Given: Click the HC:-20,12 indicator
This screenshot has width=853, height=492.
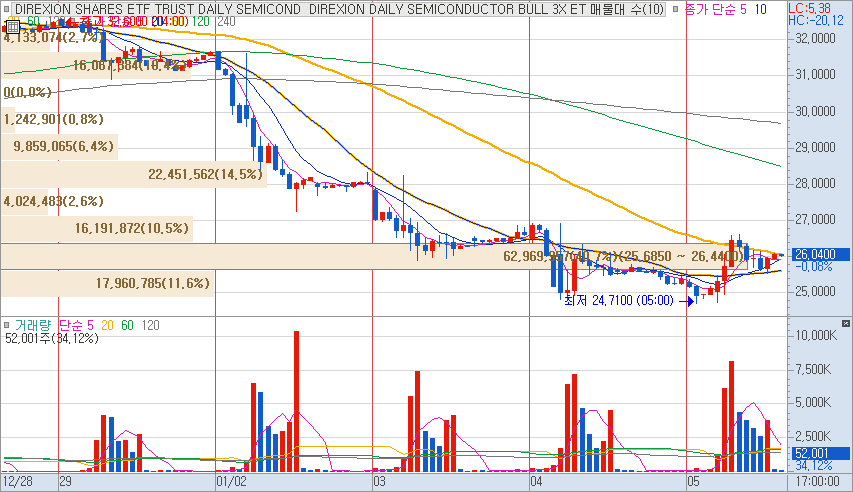Looking at the screenshot, I should point(815,20).
